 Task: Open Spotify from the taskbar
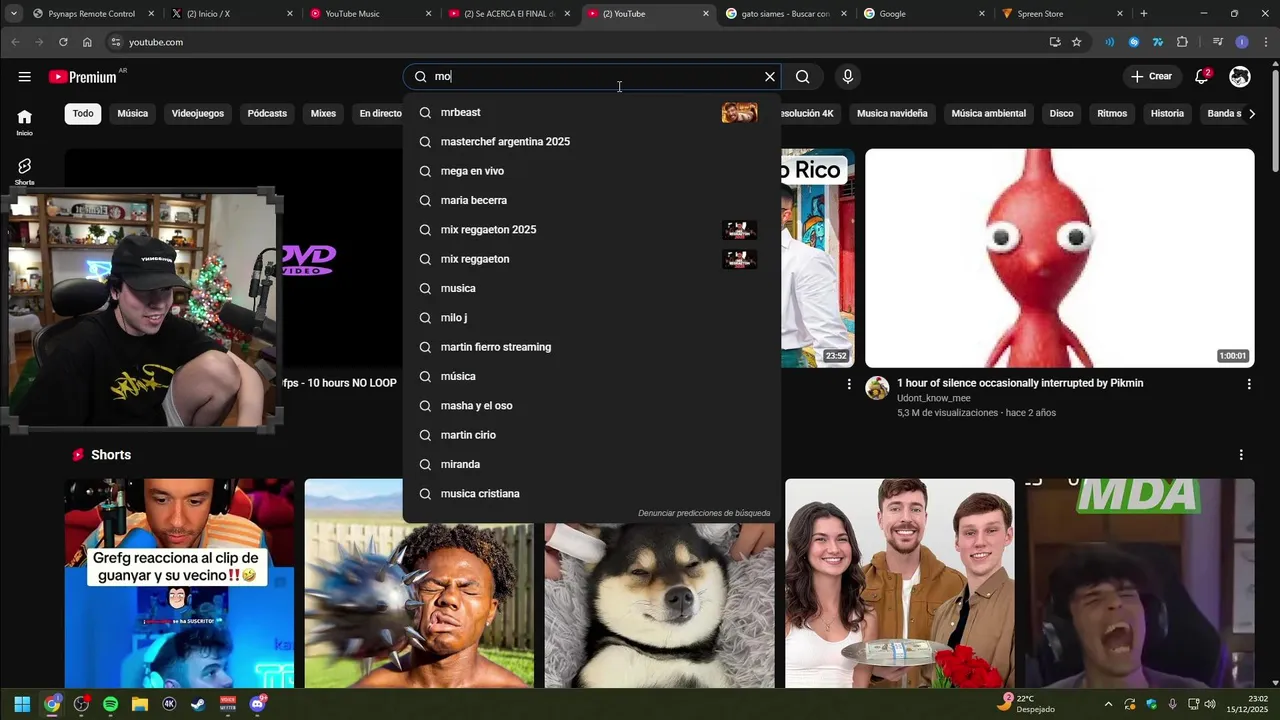[110, 704]
